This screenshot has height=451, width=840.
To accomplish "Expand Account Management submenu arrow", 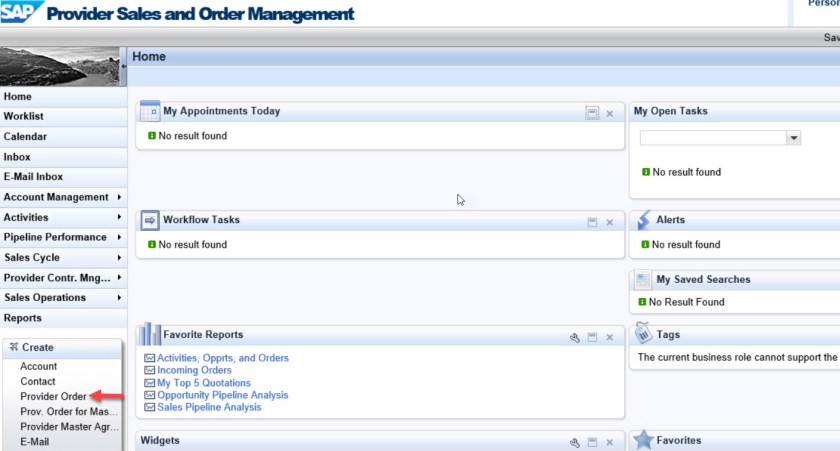I will pyautogui.click(x=119, y=197).
